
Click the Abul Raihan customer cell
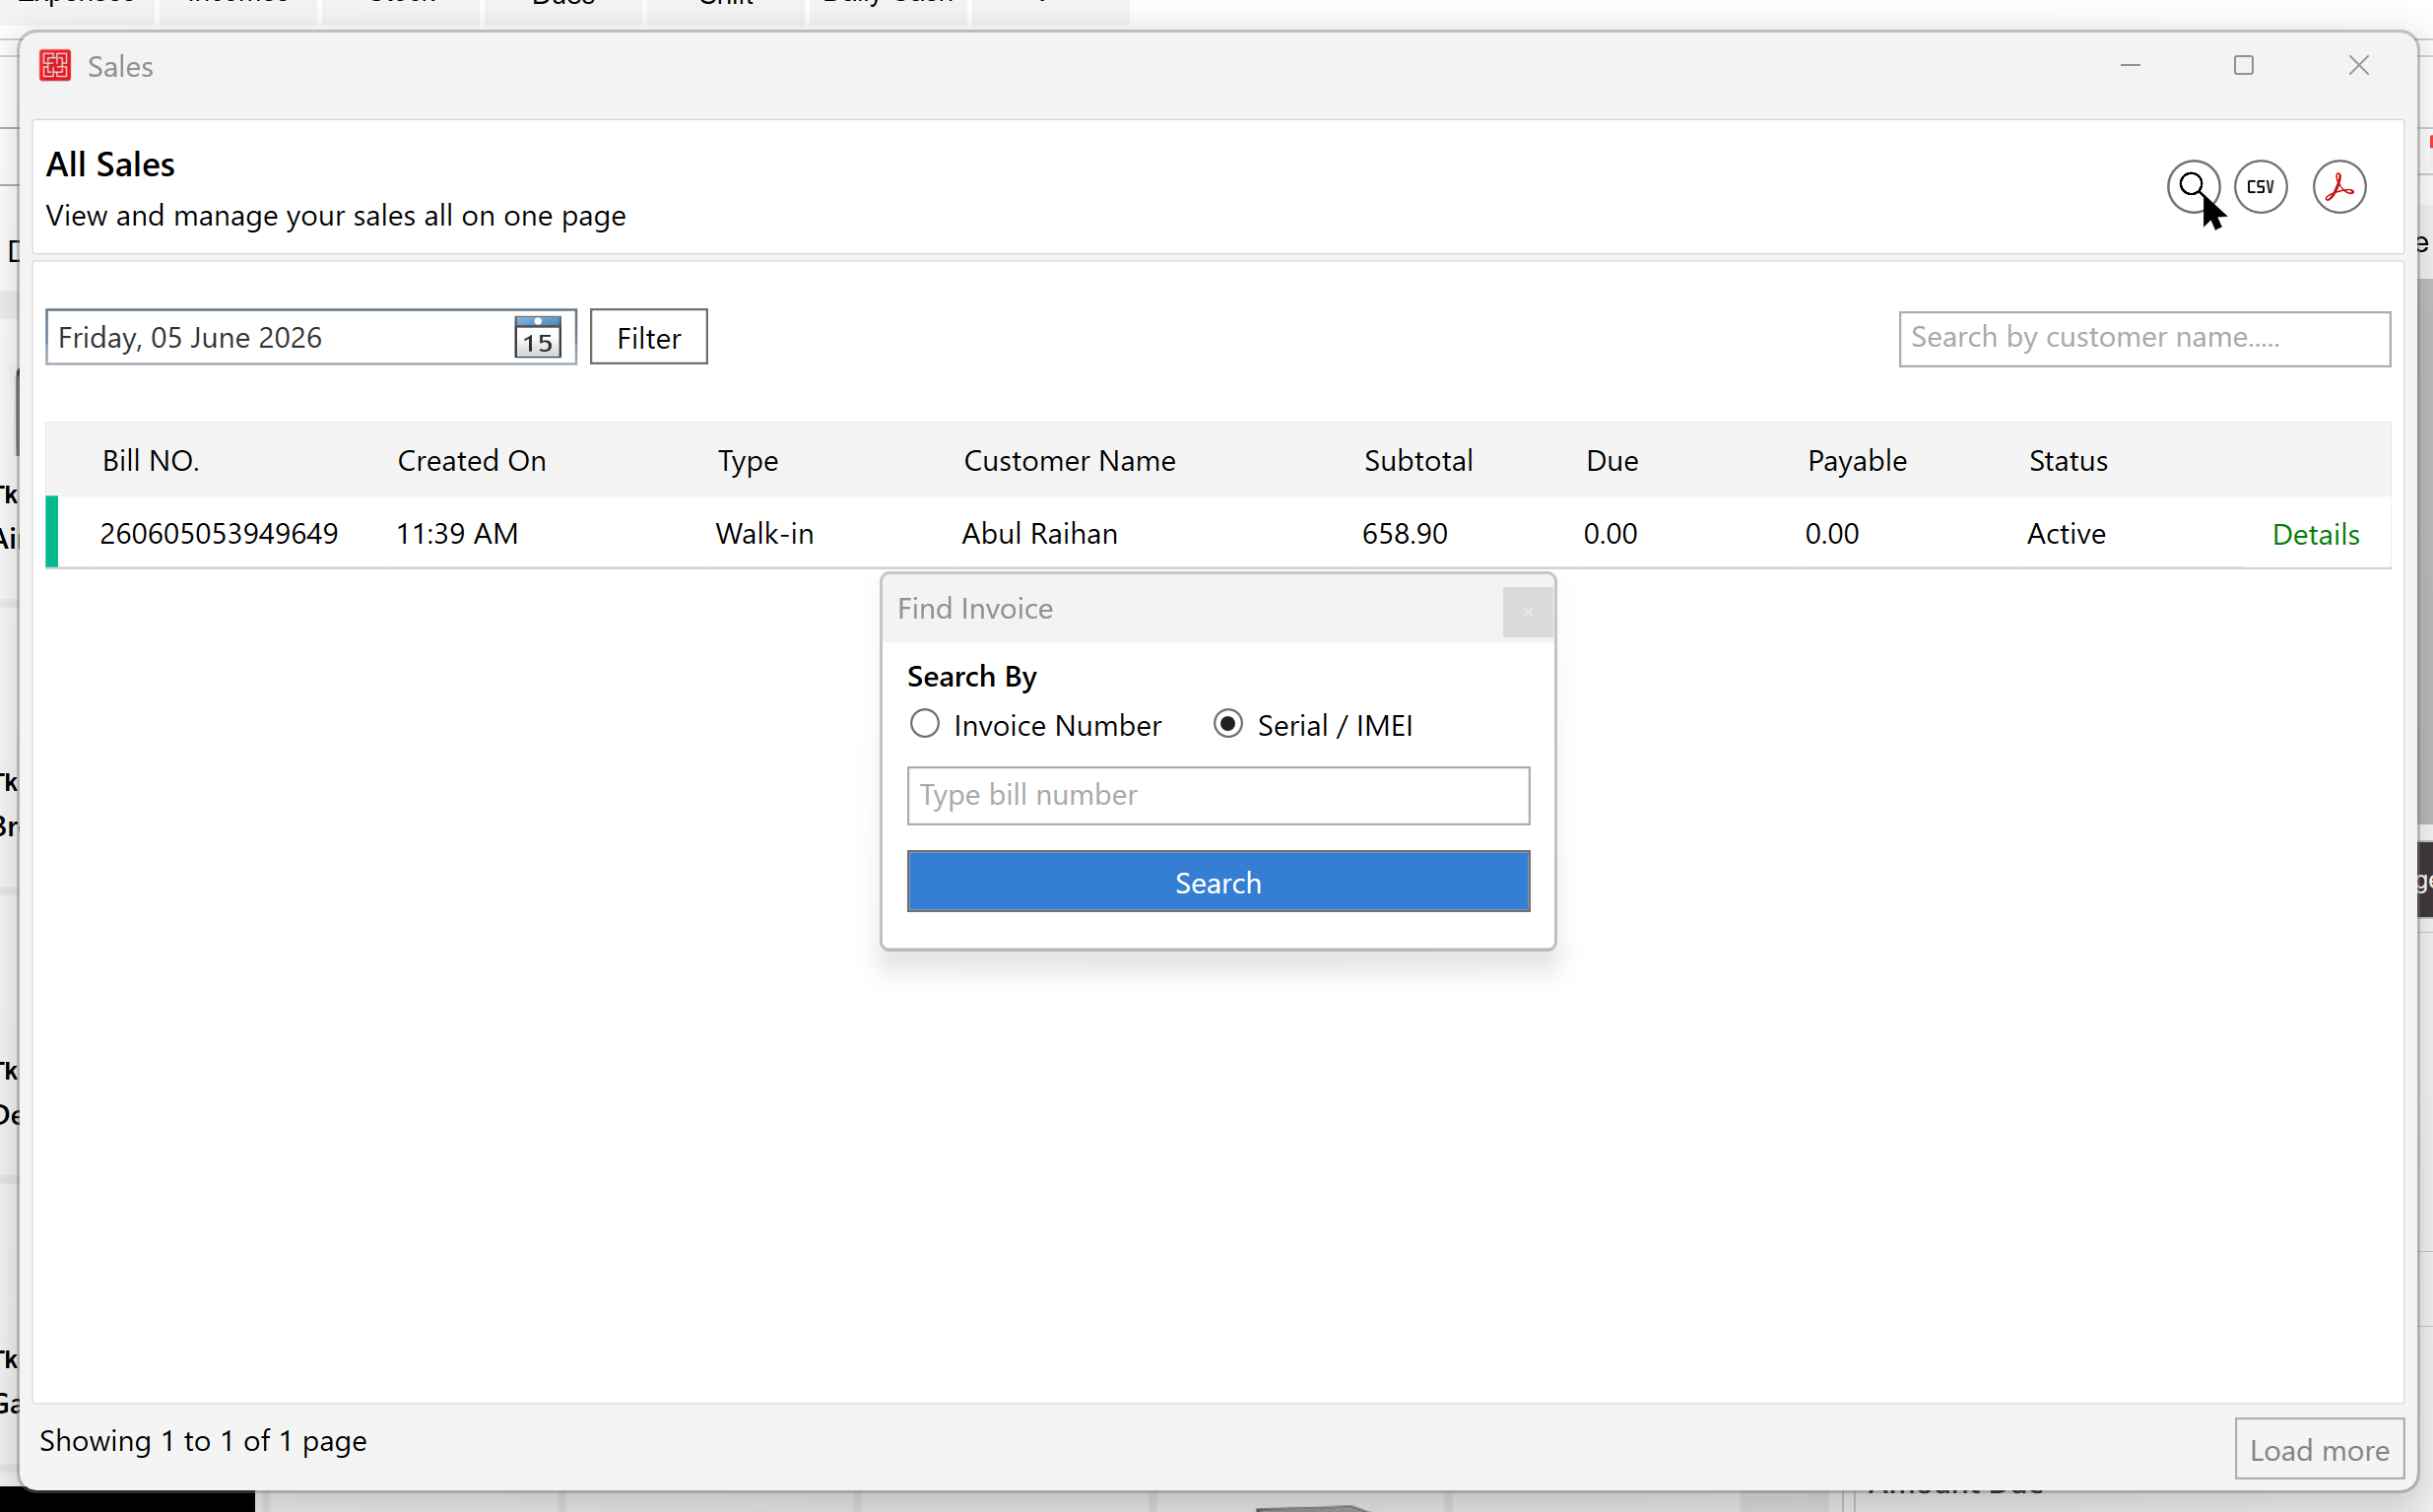1040,533
